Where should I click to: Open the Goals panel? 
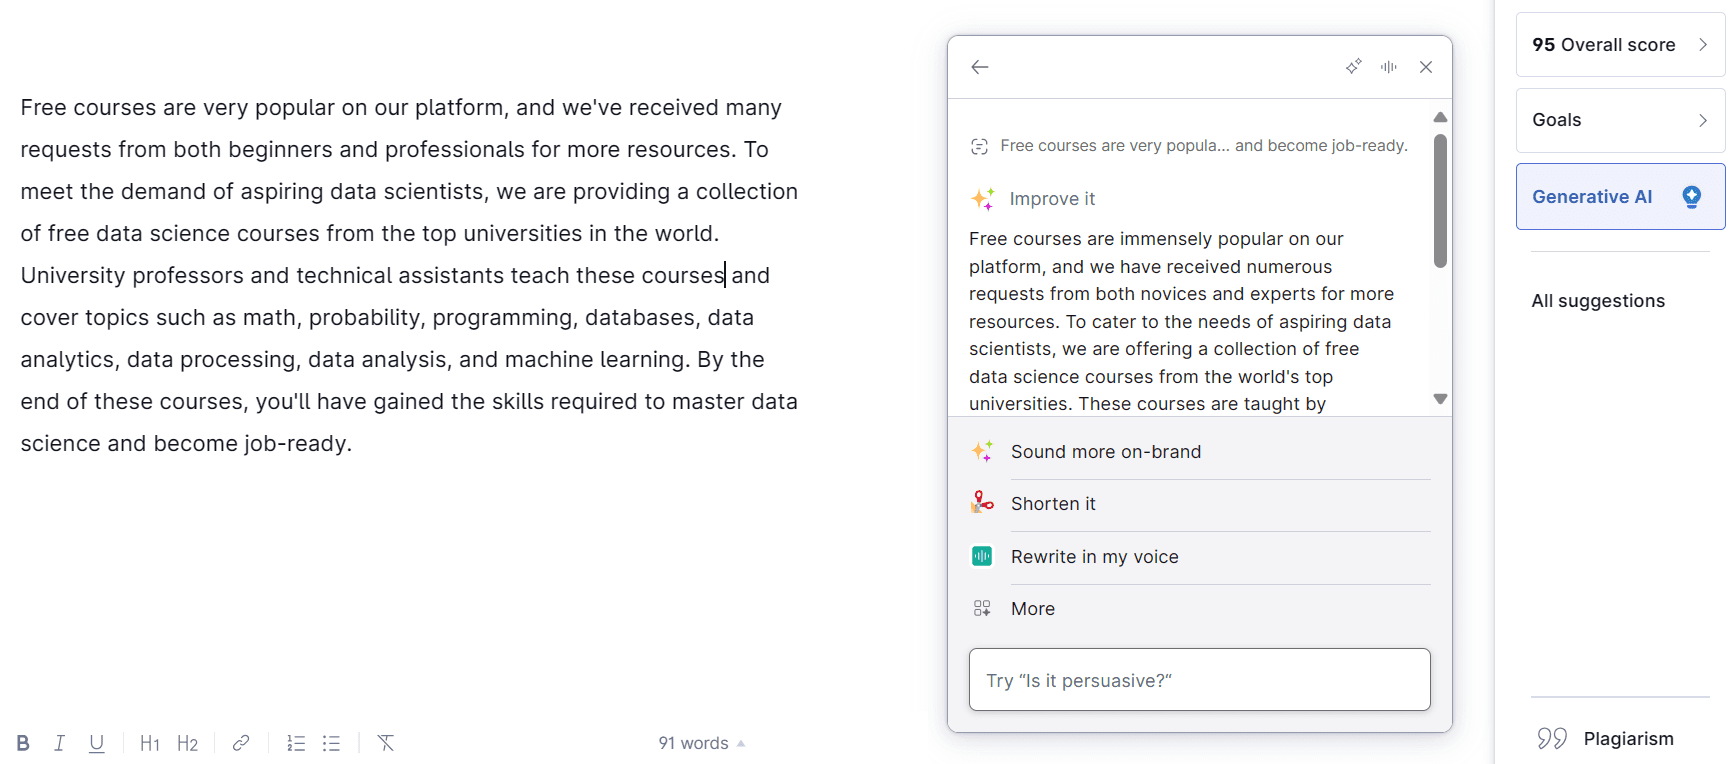coord(1620,120)
